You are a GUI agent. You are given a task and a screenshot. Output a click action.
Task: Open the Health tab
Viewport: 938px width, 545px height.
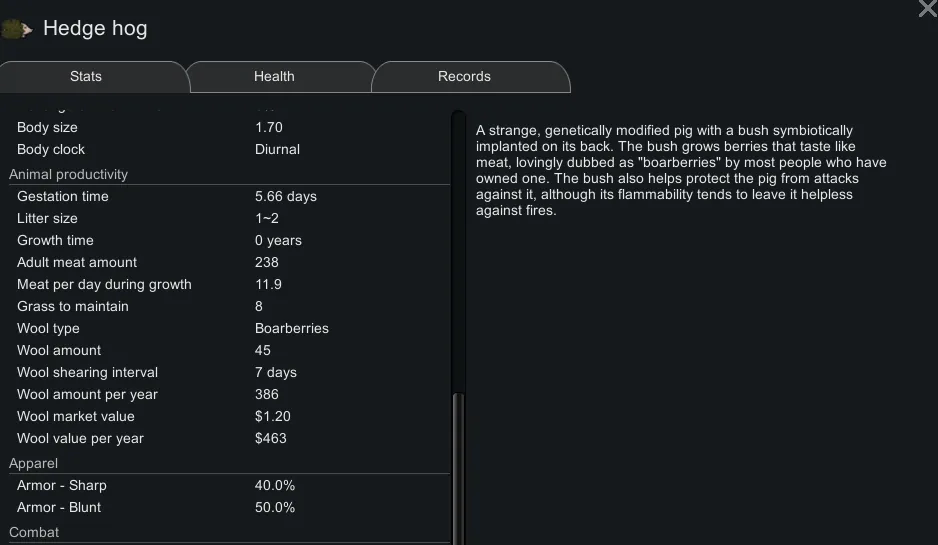coord(274,77)
